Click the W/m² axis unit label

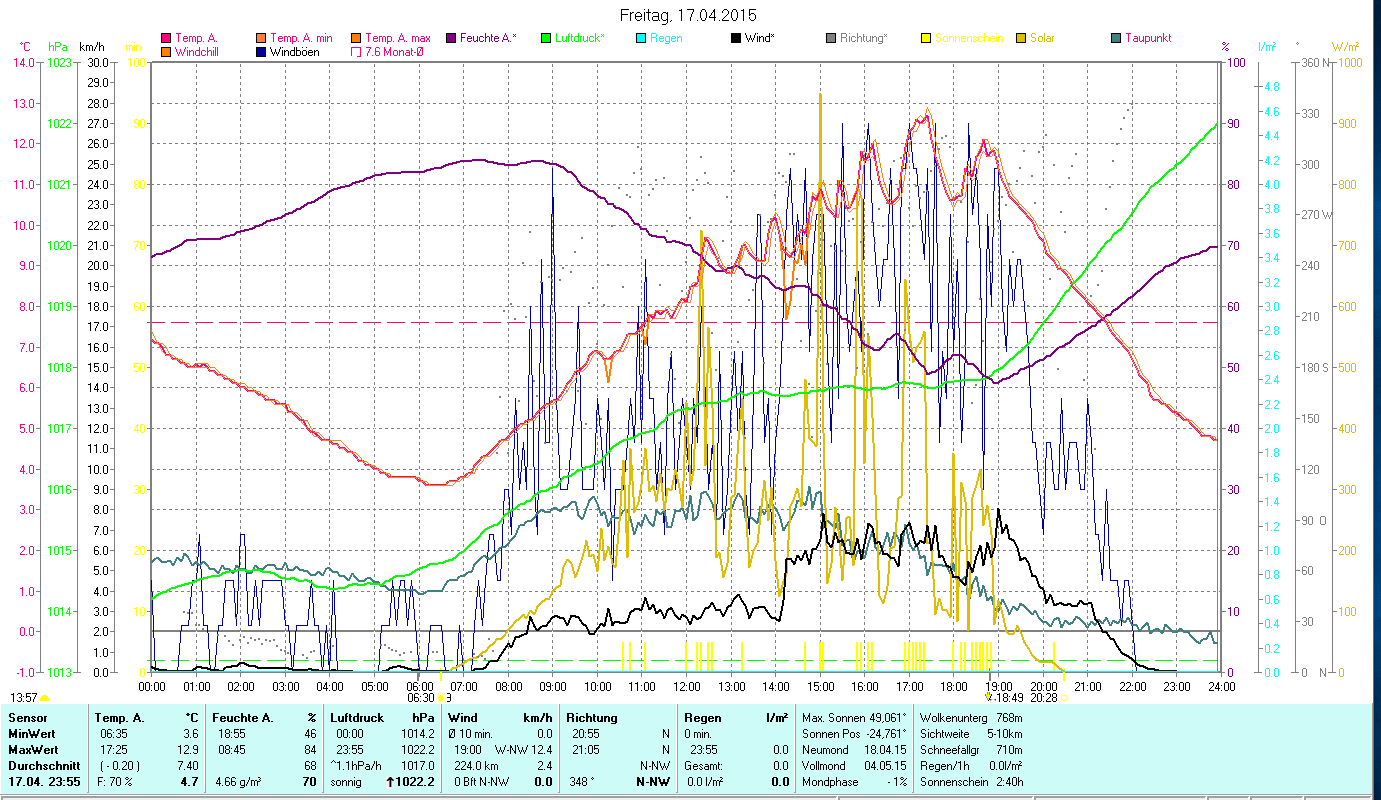click(1344, 47)
